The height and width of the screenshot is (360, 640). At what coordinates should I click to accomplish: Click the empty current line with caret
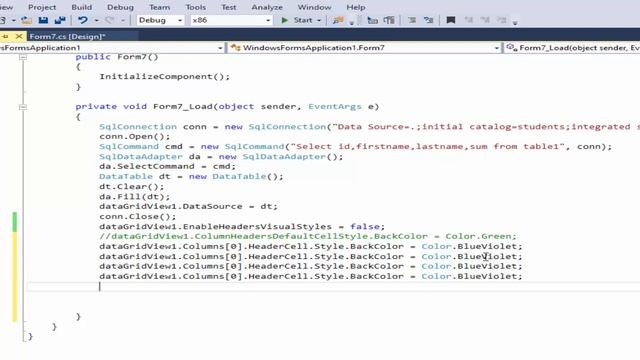click(333, 287)
